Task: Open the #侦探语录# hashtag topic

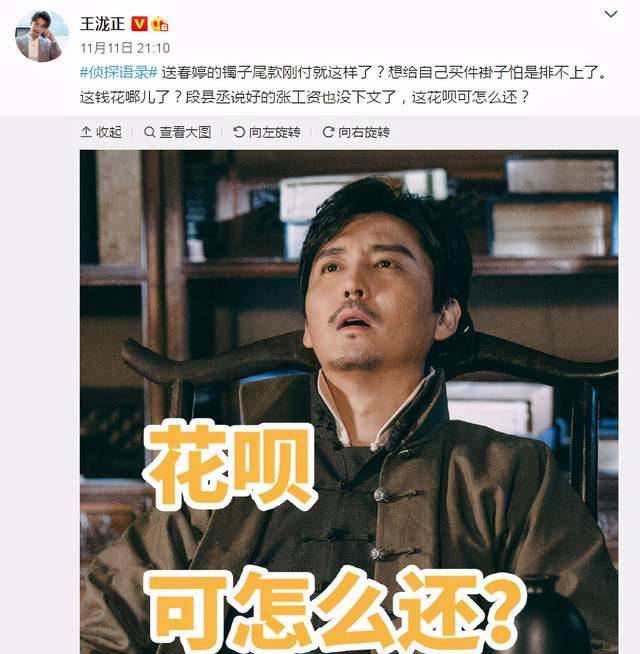Action: pyautogui.click(x=118, y=73)
